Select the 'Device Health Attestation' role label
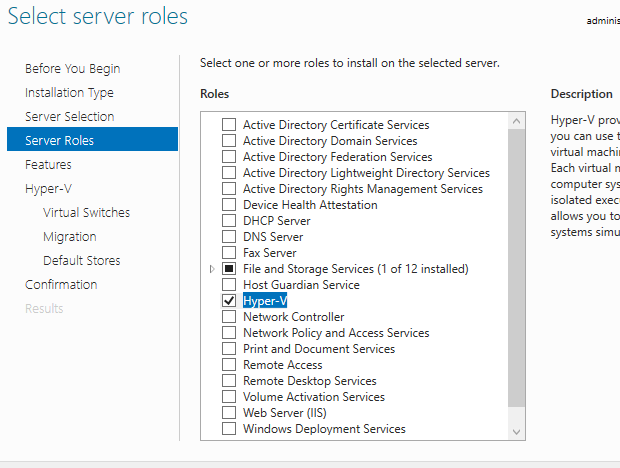The height and width of the screenshot is (468, 620). pos(310,205)
